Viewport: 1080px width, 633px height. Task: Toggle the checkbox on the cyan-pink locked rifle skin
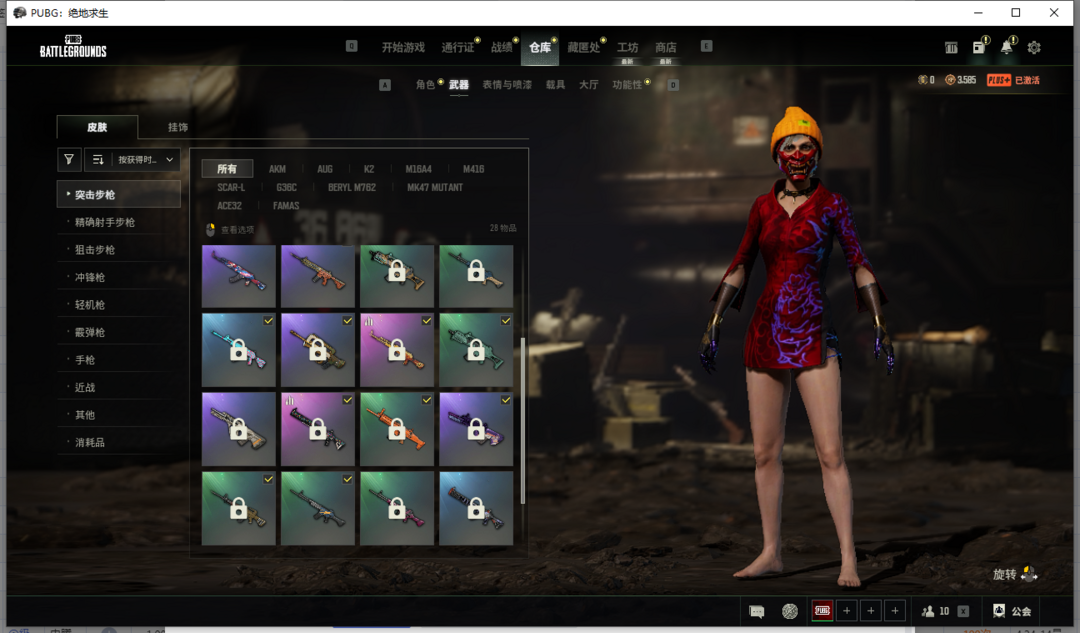click(269, 320)
